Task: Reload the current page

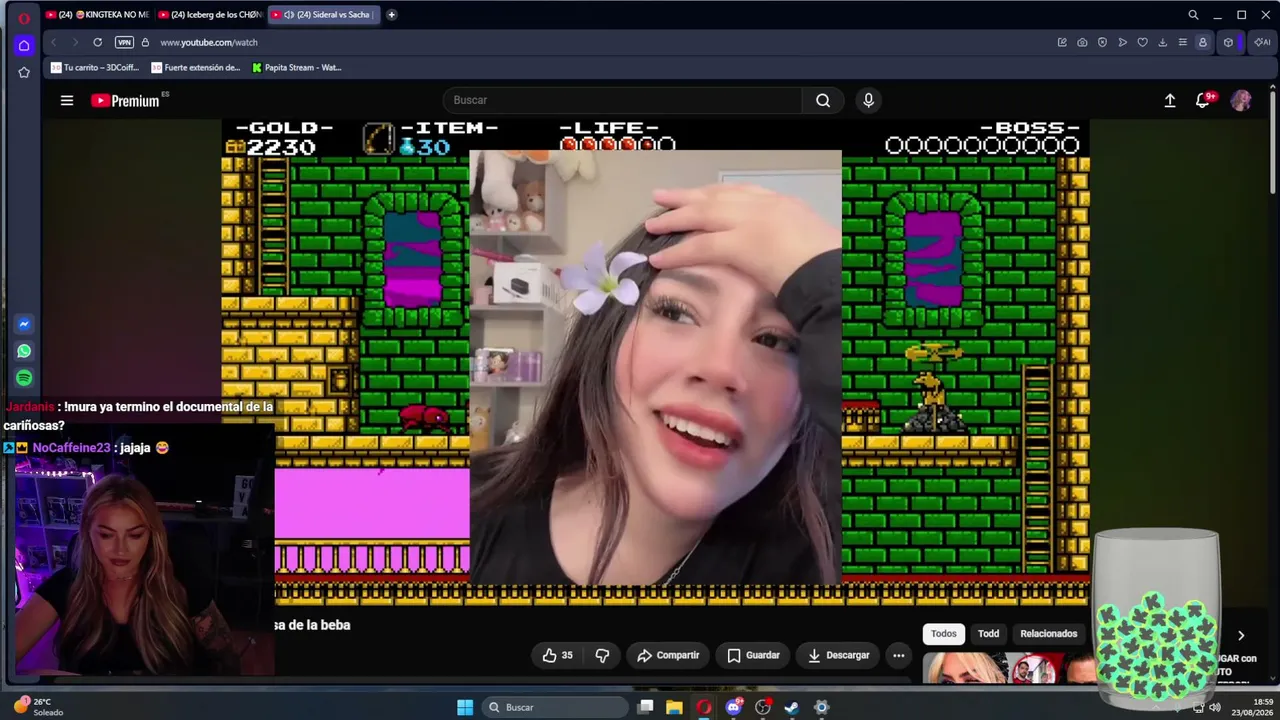Action: [97, 42]
